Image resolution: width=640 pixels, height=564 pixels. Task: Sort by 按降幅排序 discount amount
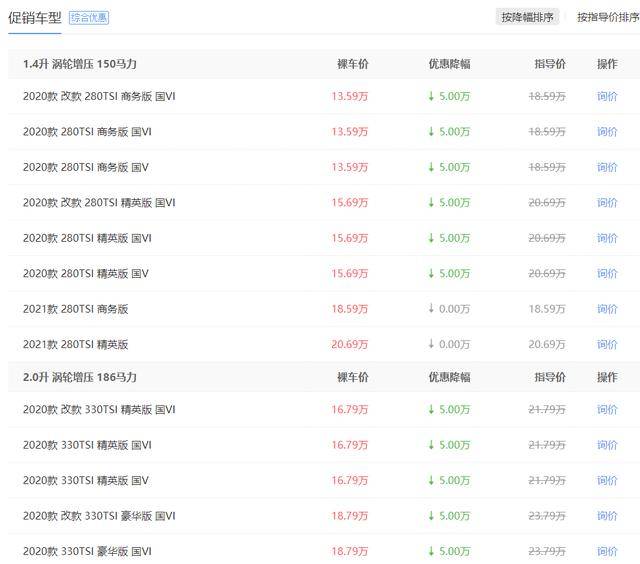pyautogui.click(x=527, y=17)
